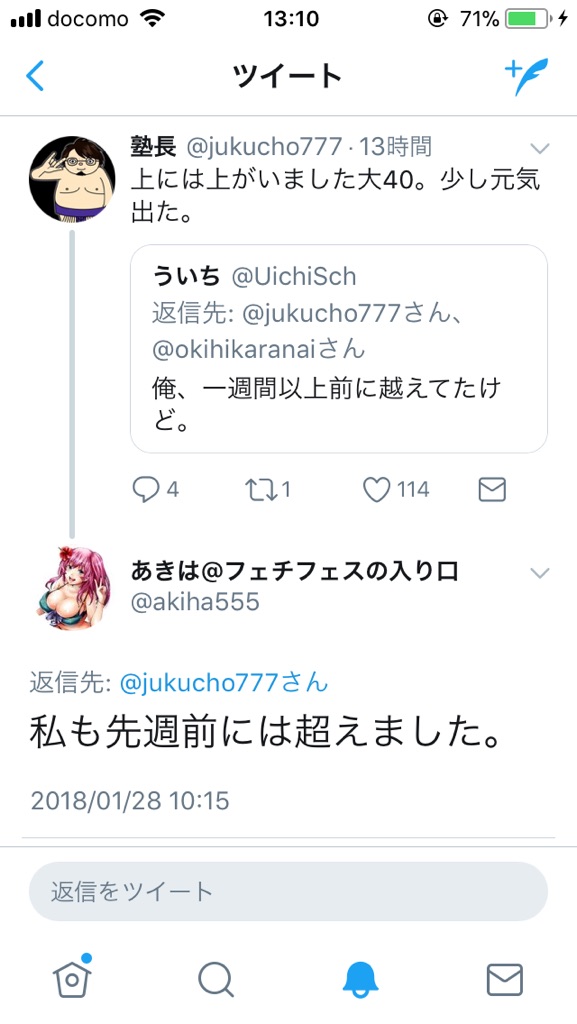Tap the @akiha555 username
Image resolution: width=577 pixels, height=1024 pixels.
coord(195,601)
